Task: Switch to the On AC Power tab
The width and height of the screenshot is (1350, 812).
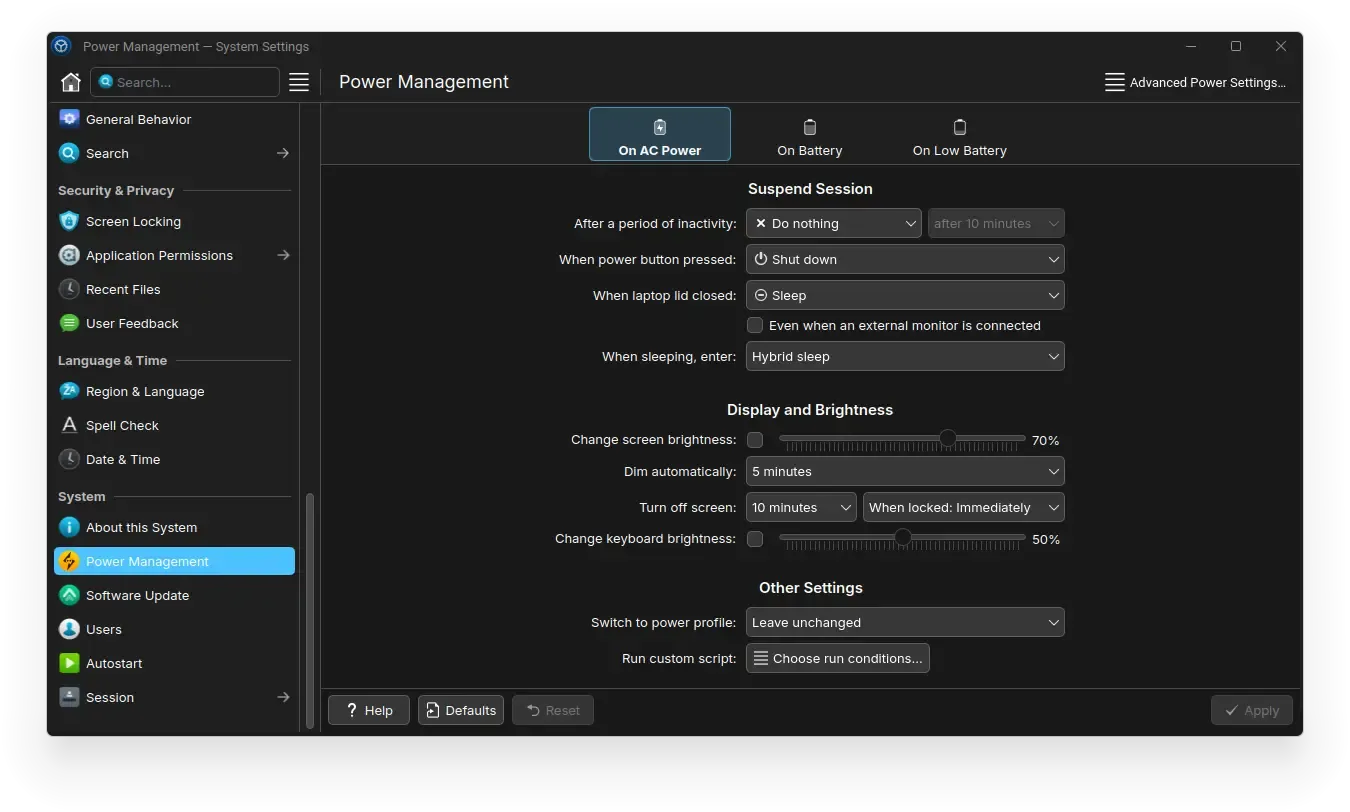Action: point(660,134)
